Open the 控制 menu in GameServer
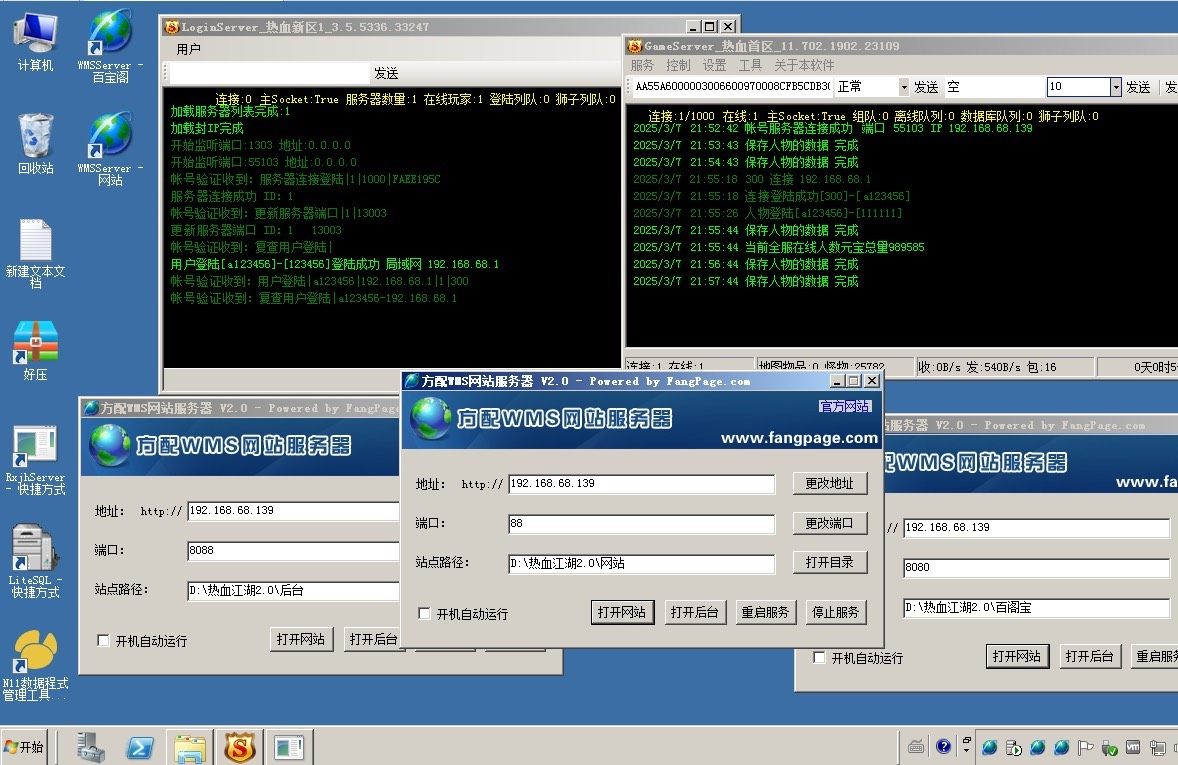The width and height of the screenshot is (1178, 765). [678, 65]
